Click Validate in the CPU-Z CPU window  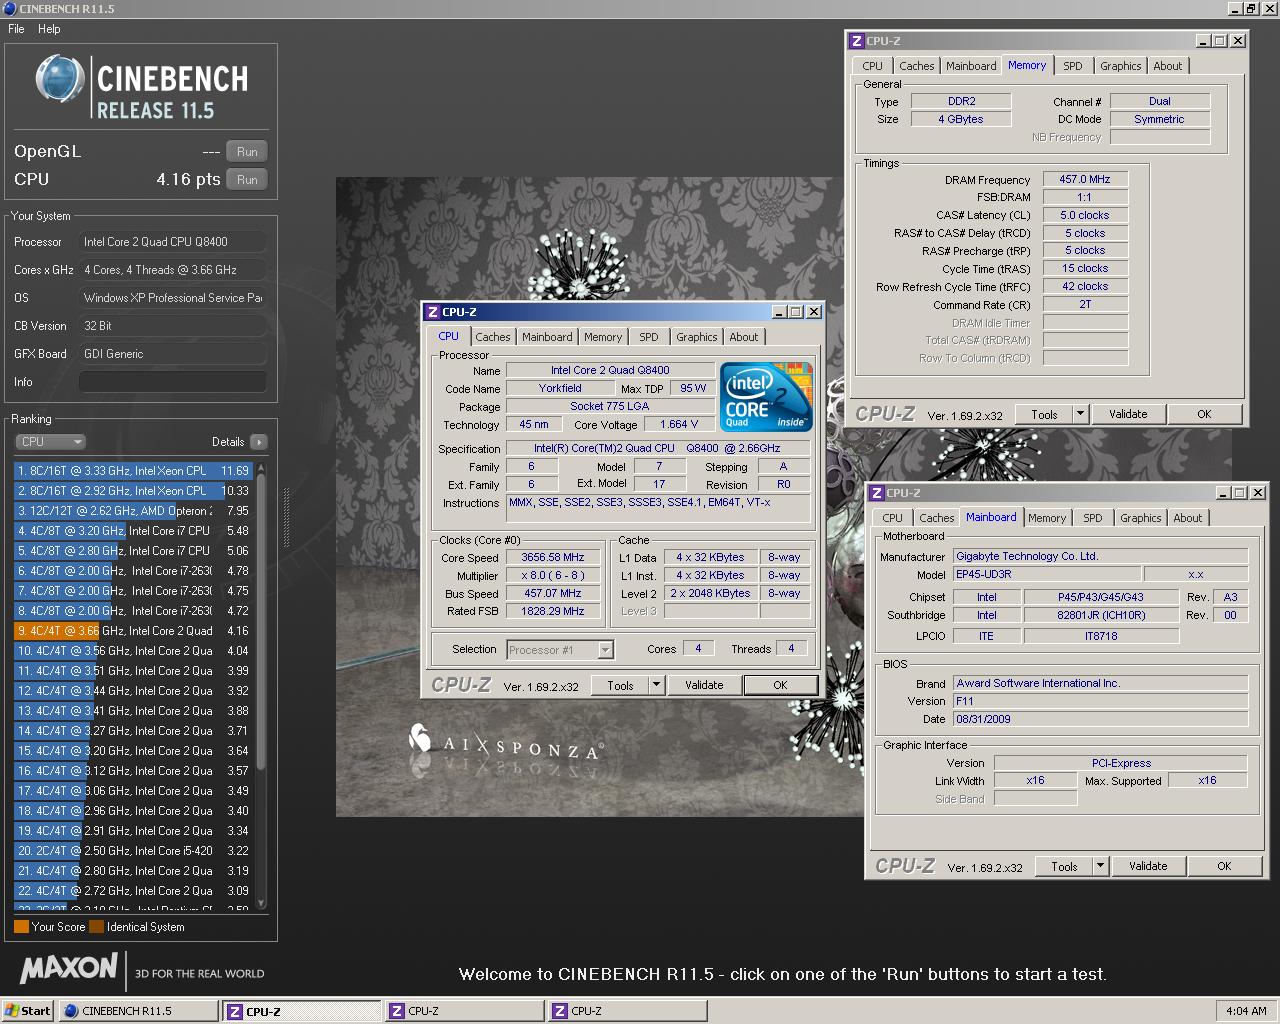(704, 685)
